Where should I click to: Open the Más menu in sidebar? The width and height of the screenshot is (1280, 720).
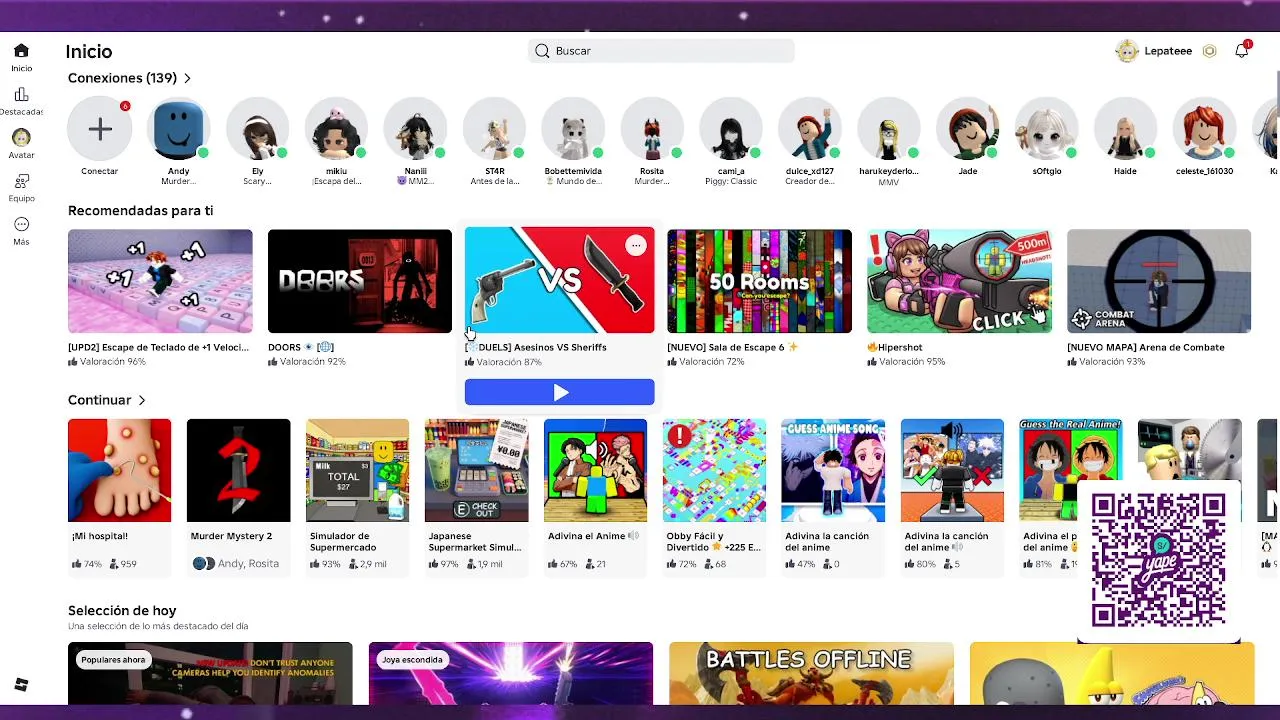(x=21, y=231)
